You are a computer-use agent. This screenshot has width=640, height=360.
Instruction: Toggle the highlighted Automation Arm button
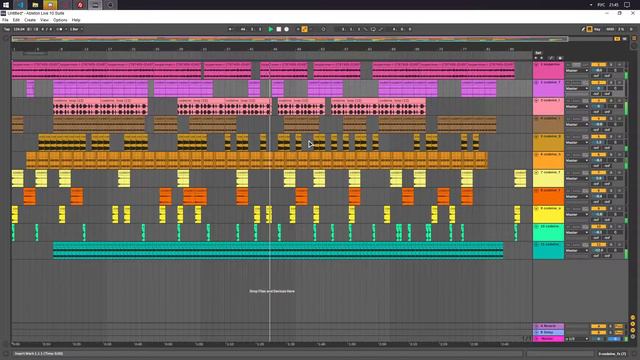point(304,29)
